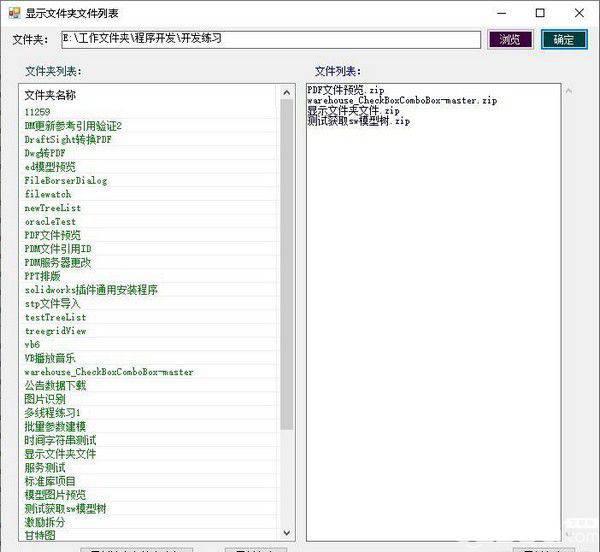
Task: Click file 测试获取sw模型树.zip
Action: tap(359, 121)
